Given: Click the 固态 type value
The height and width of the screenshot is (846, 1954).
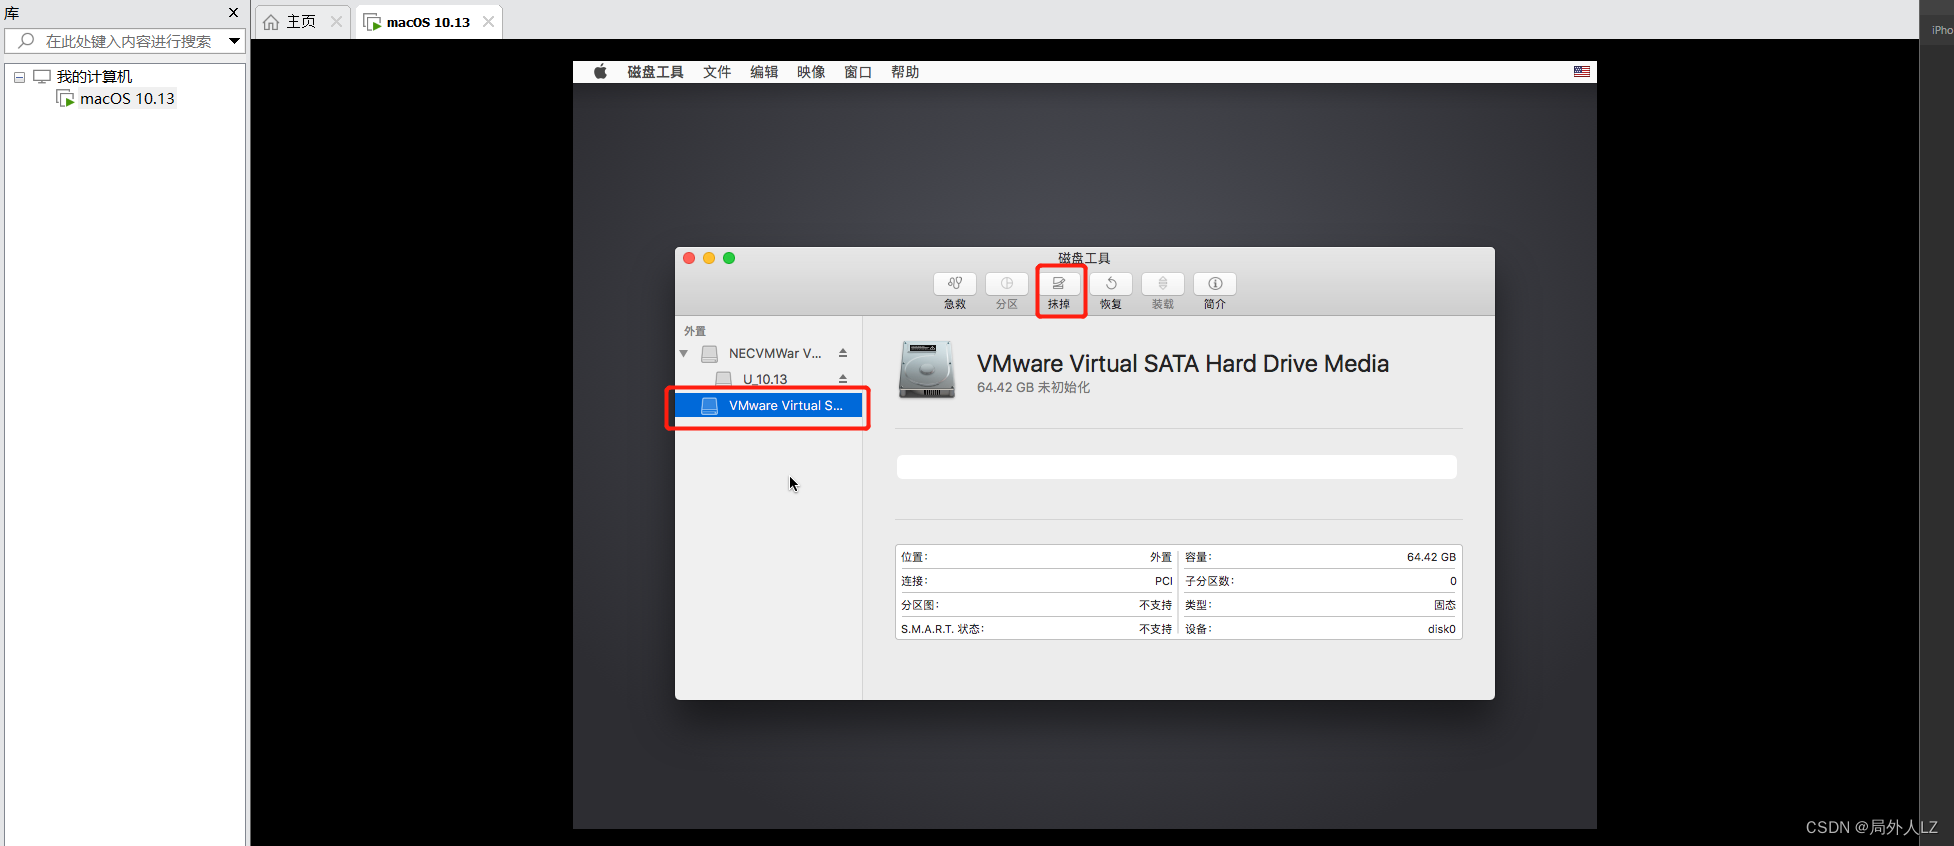Looking at the screenshot, I should click(1445, 605).
